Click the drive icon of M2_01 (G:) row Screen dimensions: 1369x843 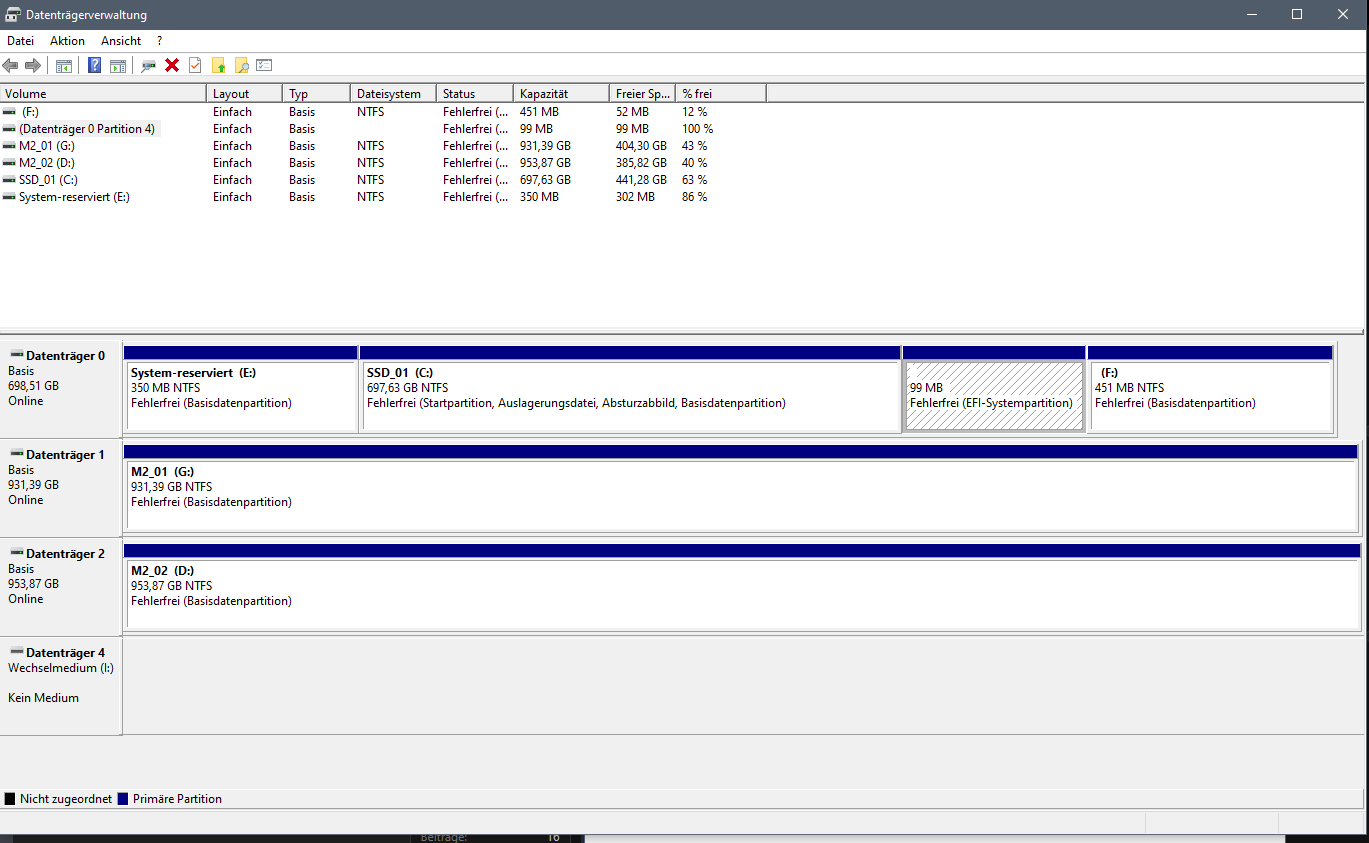[10, 146]
